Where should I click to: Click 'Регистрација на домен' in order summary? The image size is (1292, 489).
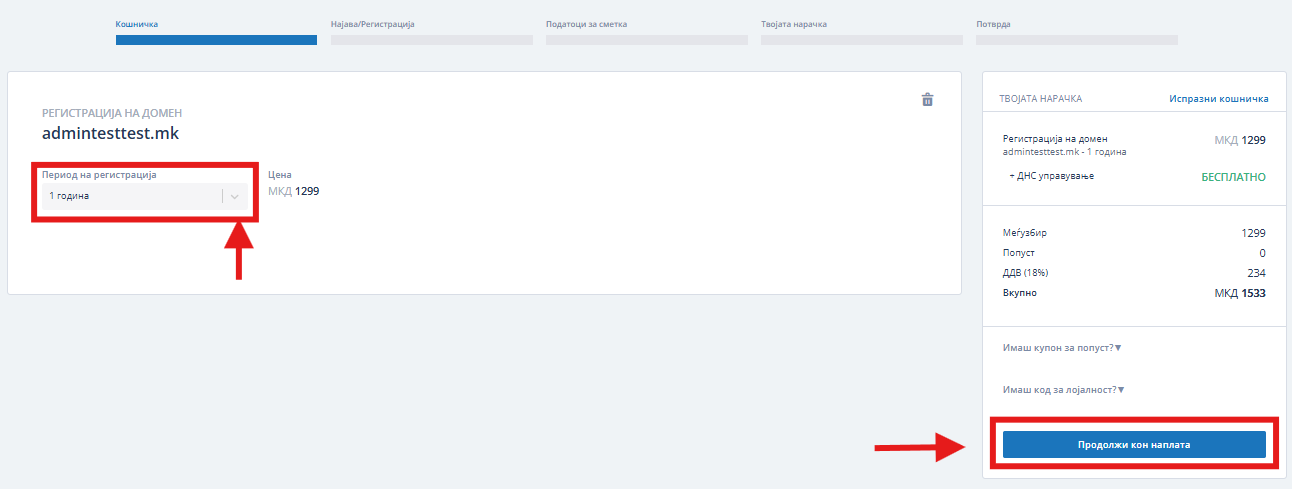(x=1055, y=139)
